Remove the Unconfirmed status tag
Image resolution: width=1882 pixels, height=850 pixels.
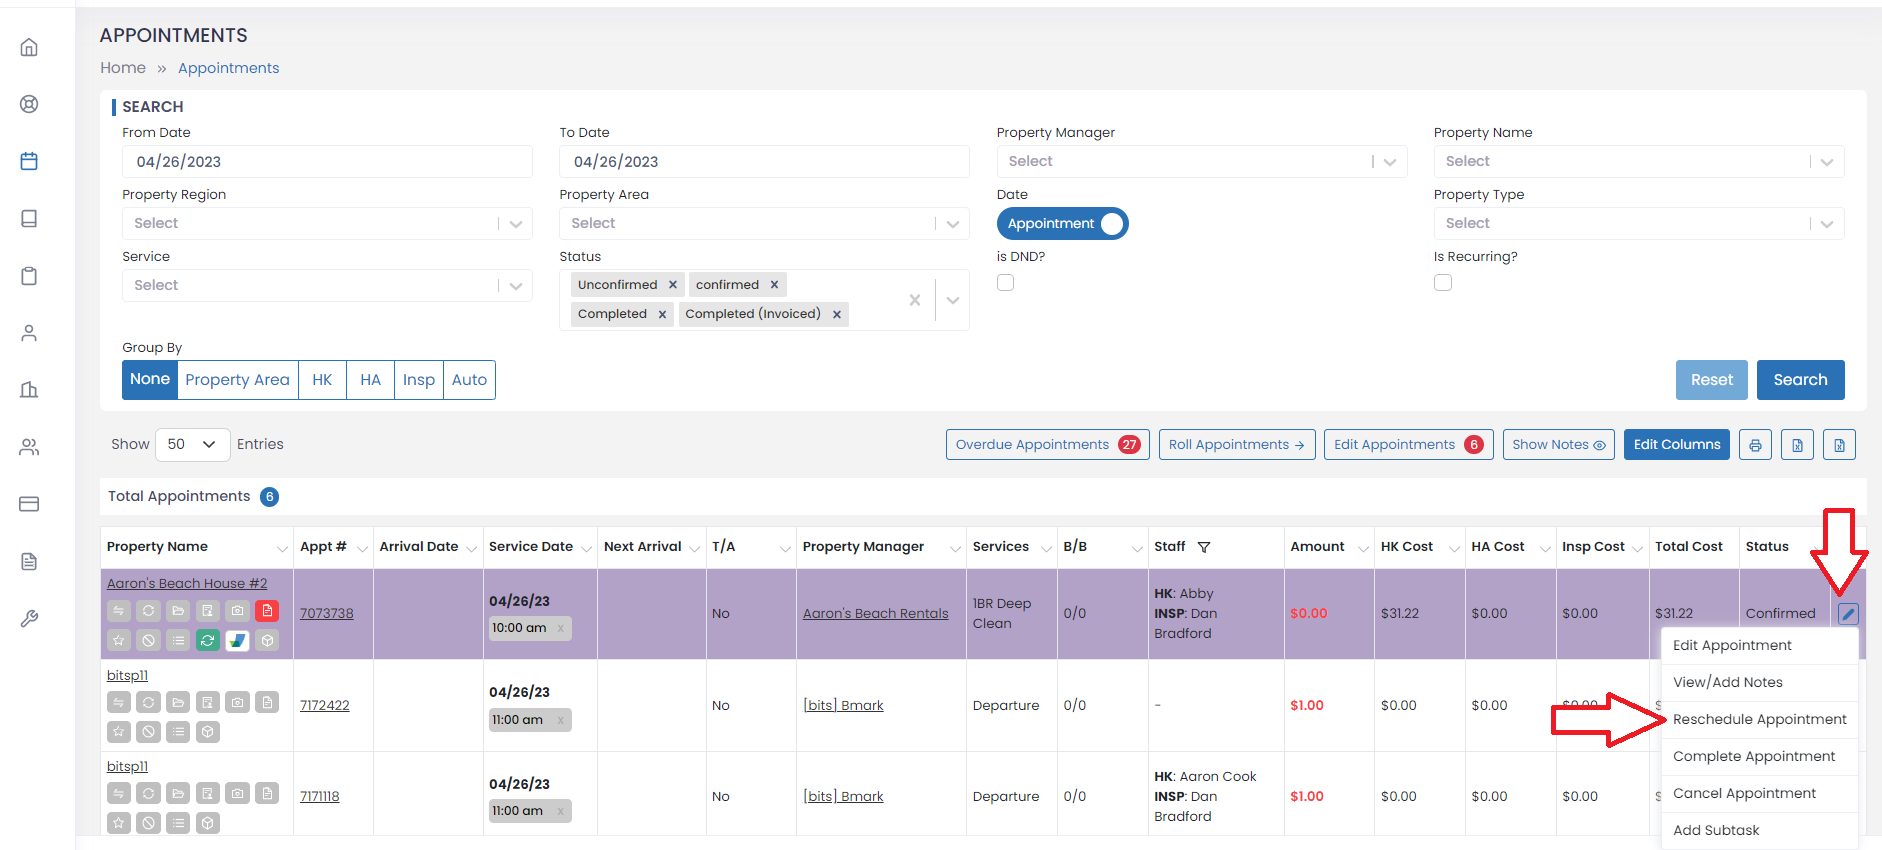point(673,285)
